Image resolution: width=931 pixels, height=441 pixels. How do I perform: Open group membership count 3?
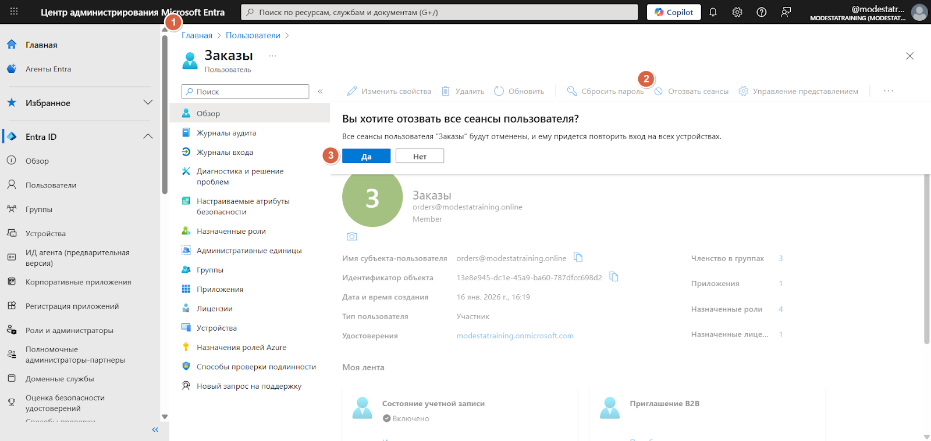(781, 258)
